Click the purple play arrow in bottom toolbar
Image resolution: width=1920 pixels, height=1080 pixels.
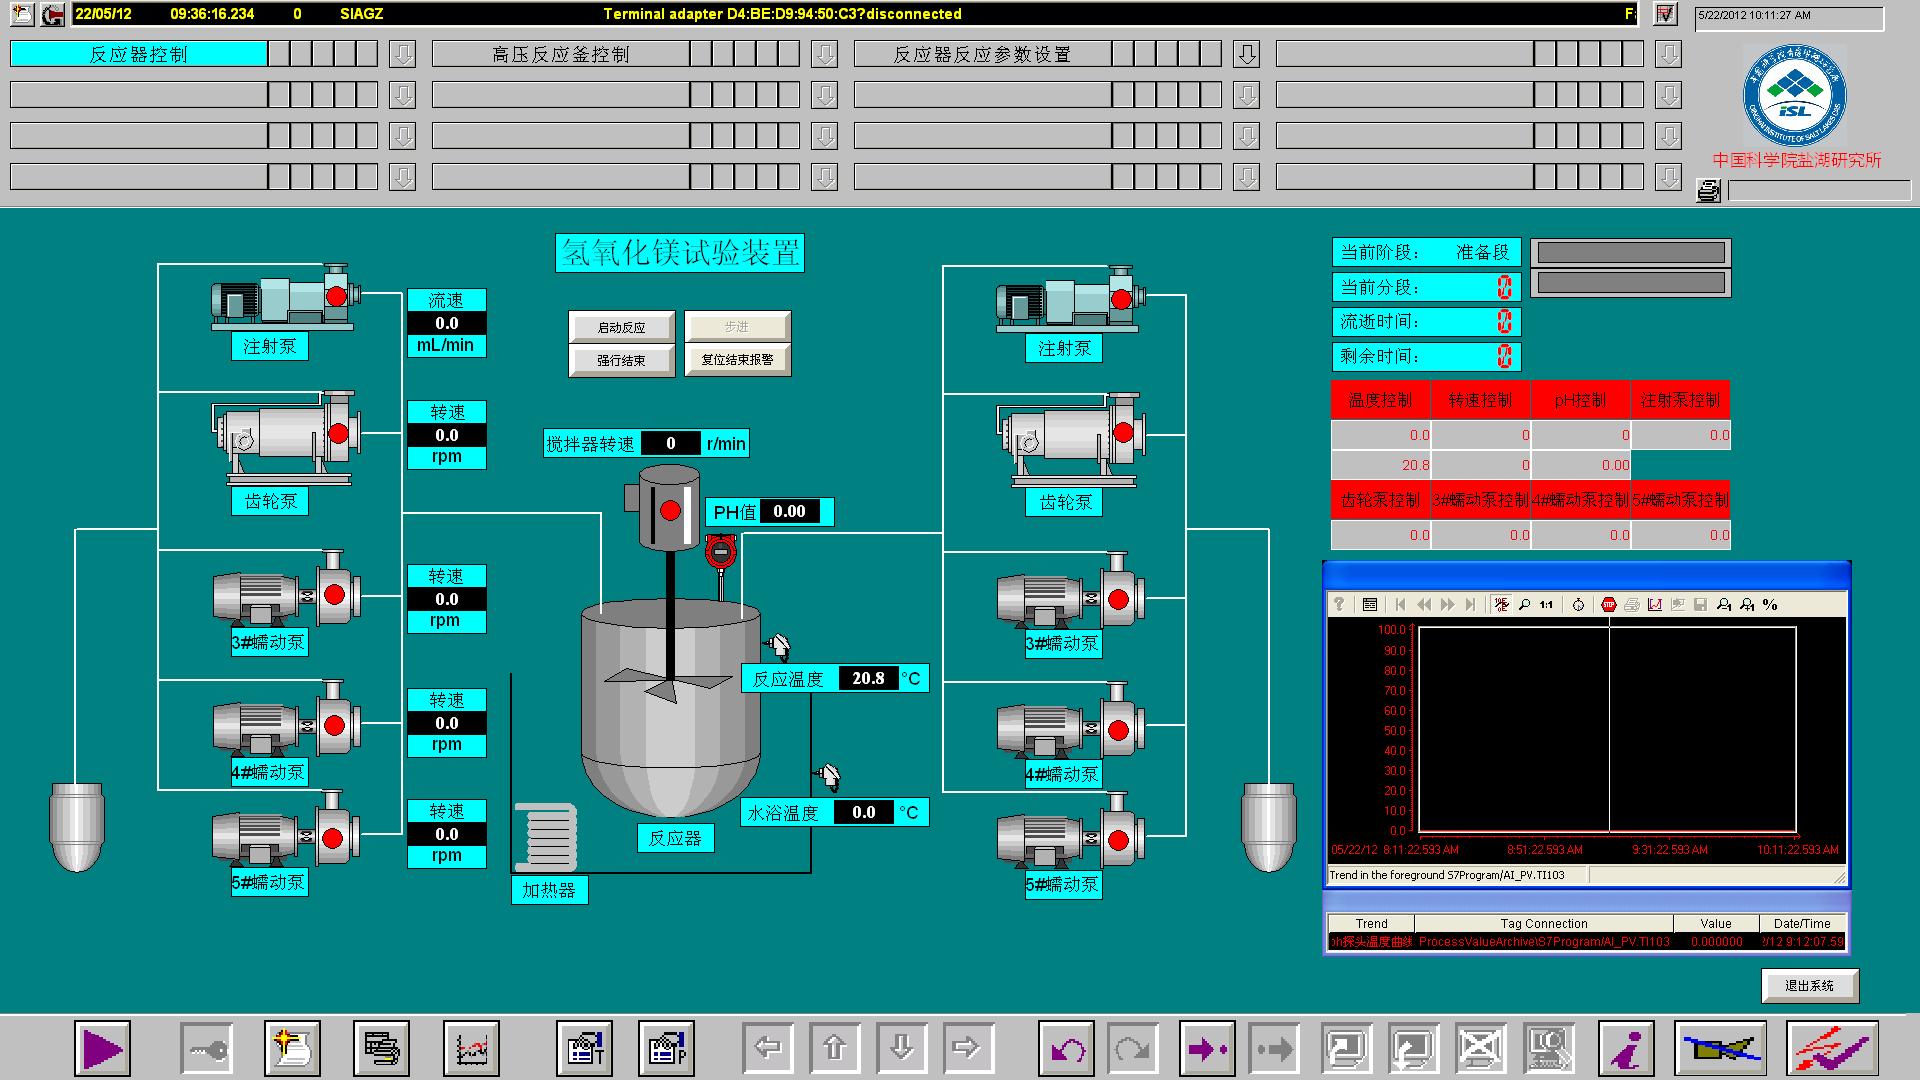click(x=102, y=1049)
